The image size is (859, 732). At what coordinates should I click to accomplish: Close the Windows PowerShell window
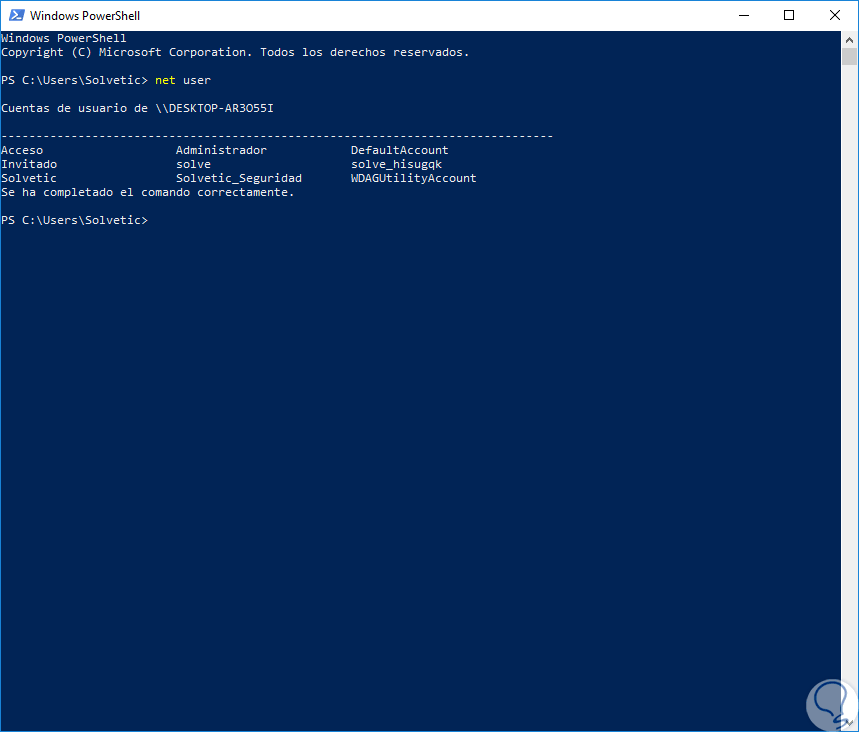(834, 15)
